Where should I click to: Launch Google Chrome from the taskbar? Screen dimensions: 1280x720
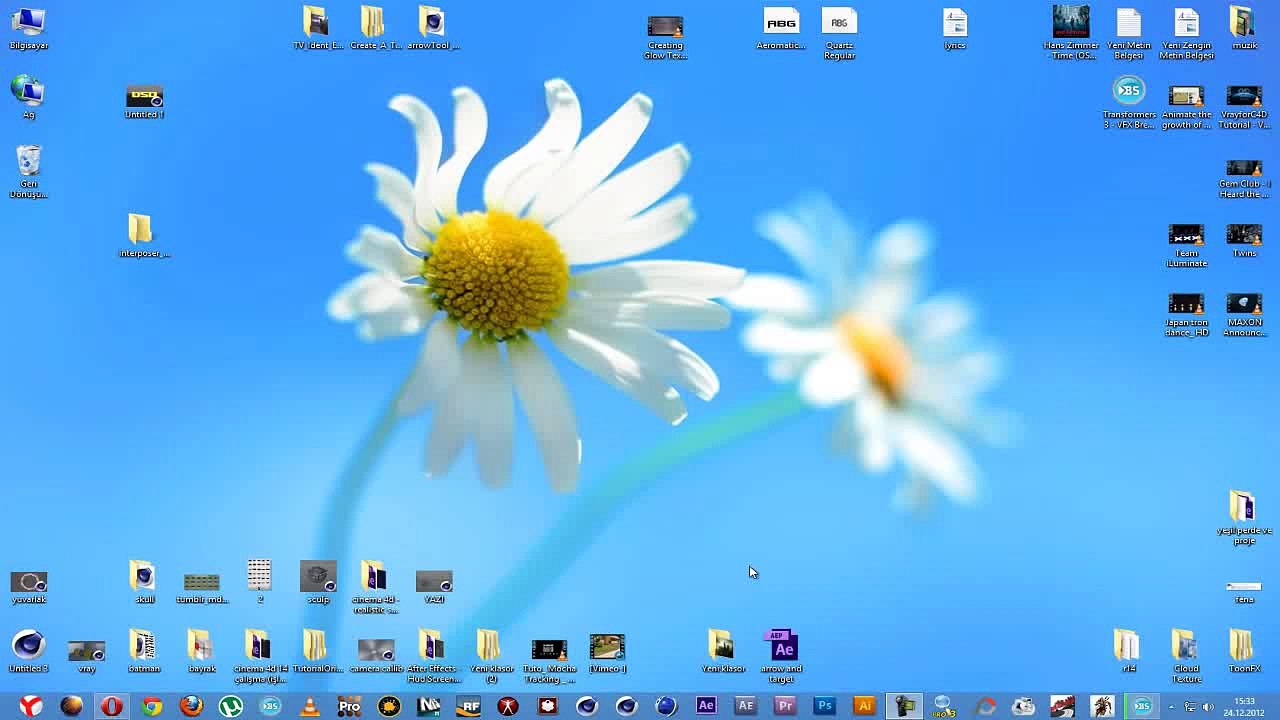point(151,706)
